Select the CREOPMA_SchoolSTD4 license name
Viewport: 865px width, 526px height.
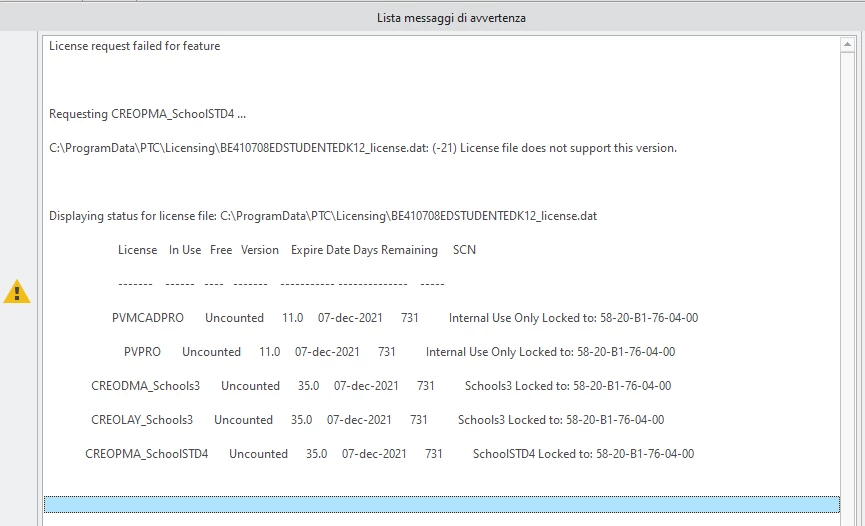[x=146, y=454]
